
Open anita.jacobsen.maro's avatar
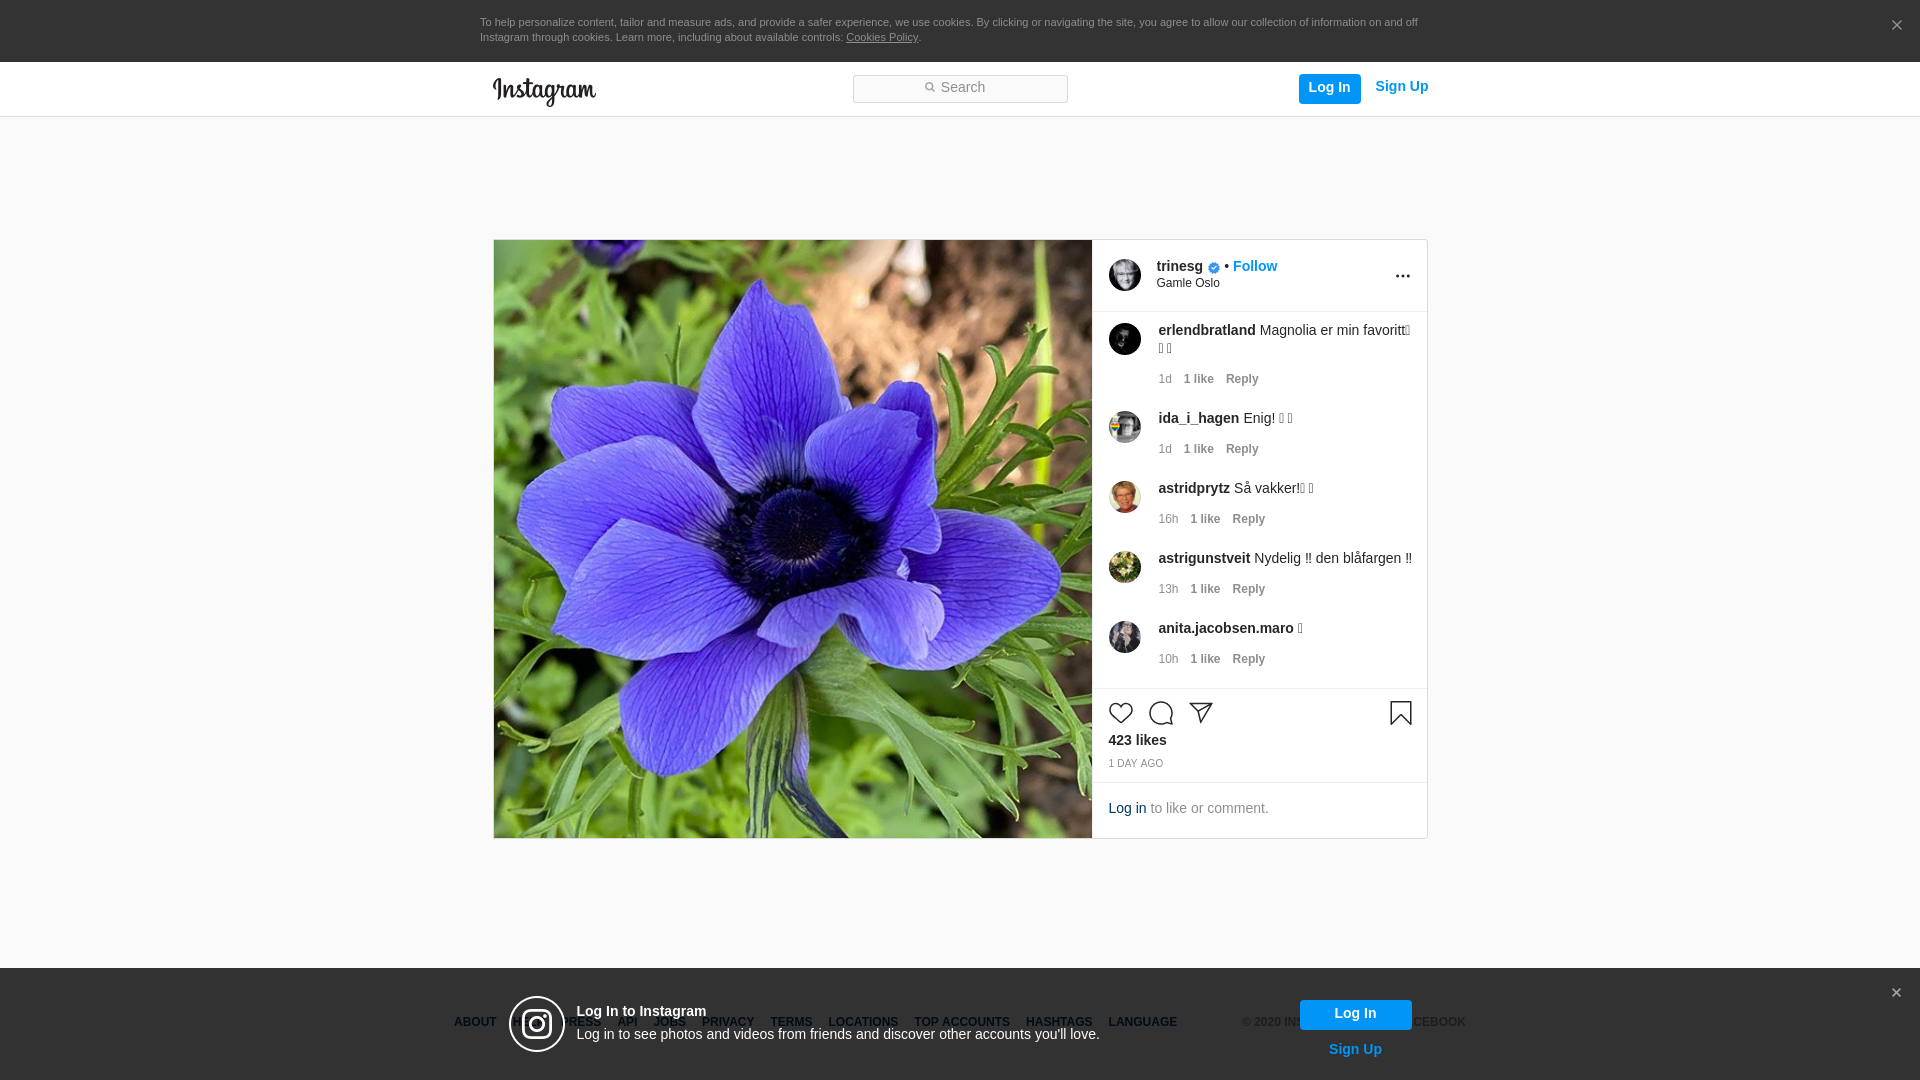pos(1124,637)
